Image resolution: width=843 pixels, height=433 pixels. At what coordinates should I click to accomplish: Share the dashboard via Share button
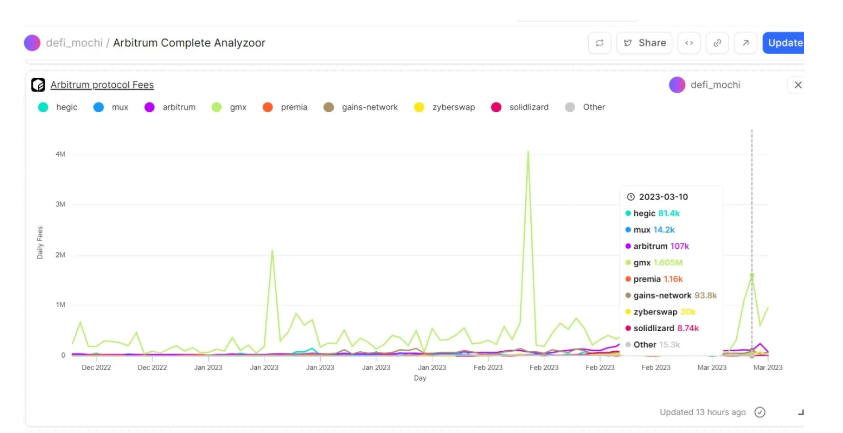[645, 43]
